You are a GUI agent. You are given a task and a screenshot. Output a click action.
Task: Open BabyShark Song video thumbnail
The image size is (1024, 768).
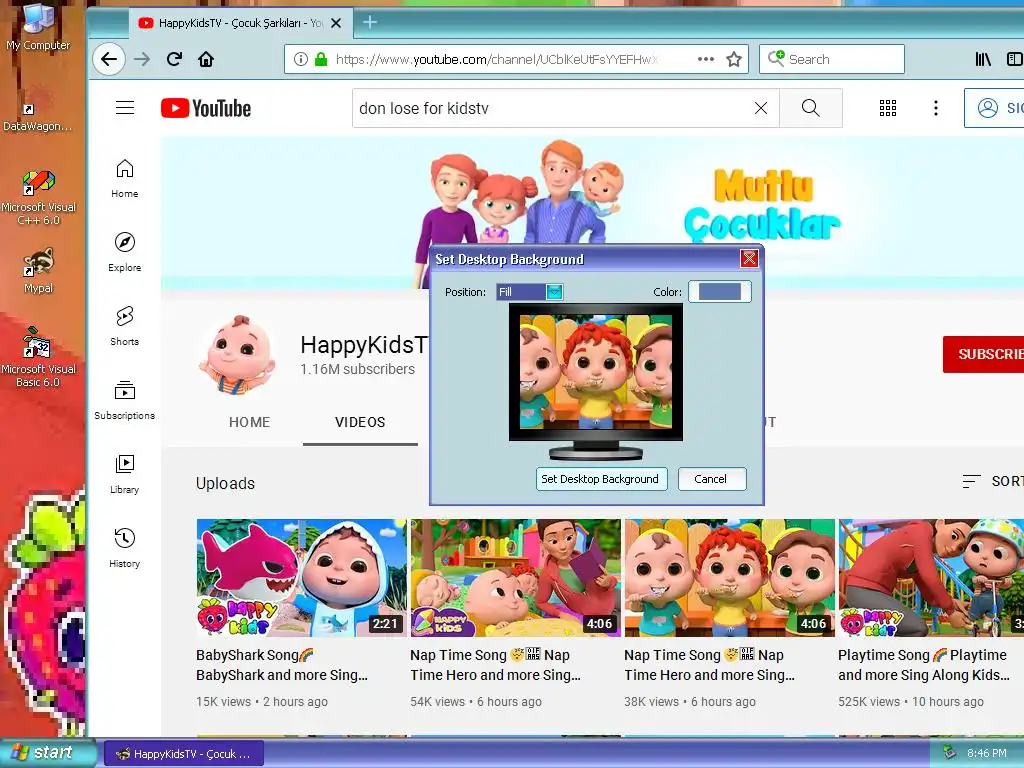pos(301,577)
